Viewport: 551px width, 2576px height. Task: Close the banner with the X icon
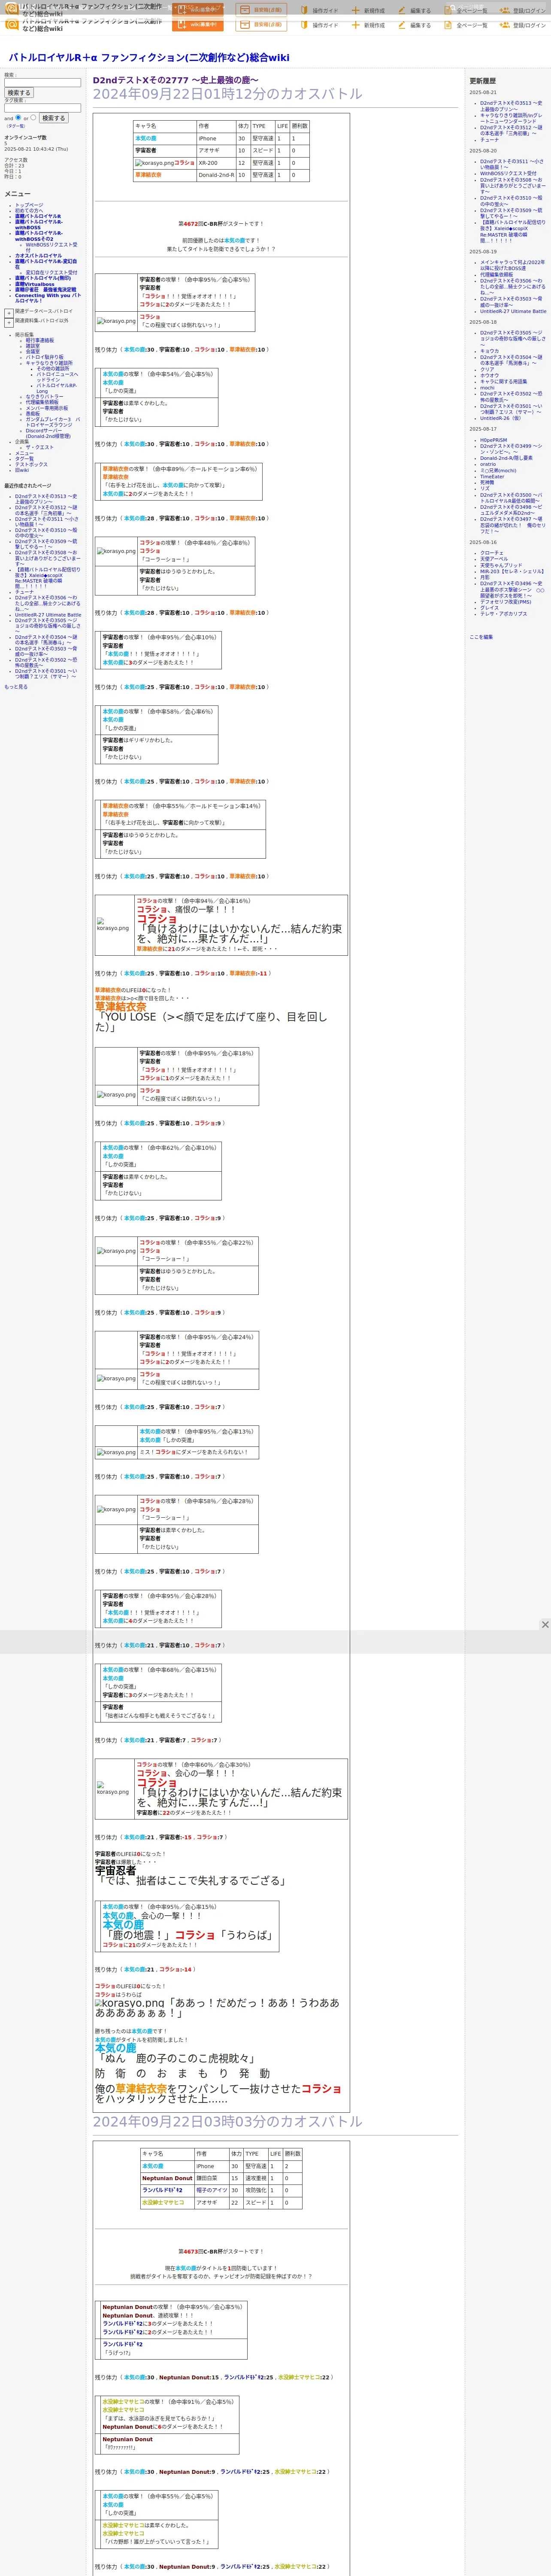(545, 1625)
